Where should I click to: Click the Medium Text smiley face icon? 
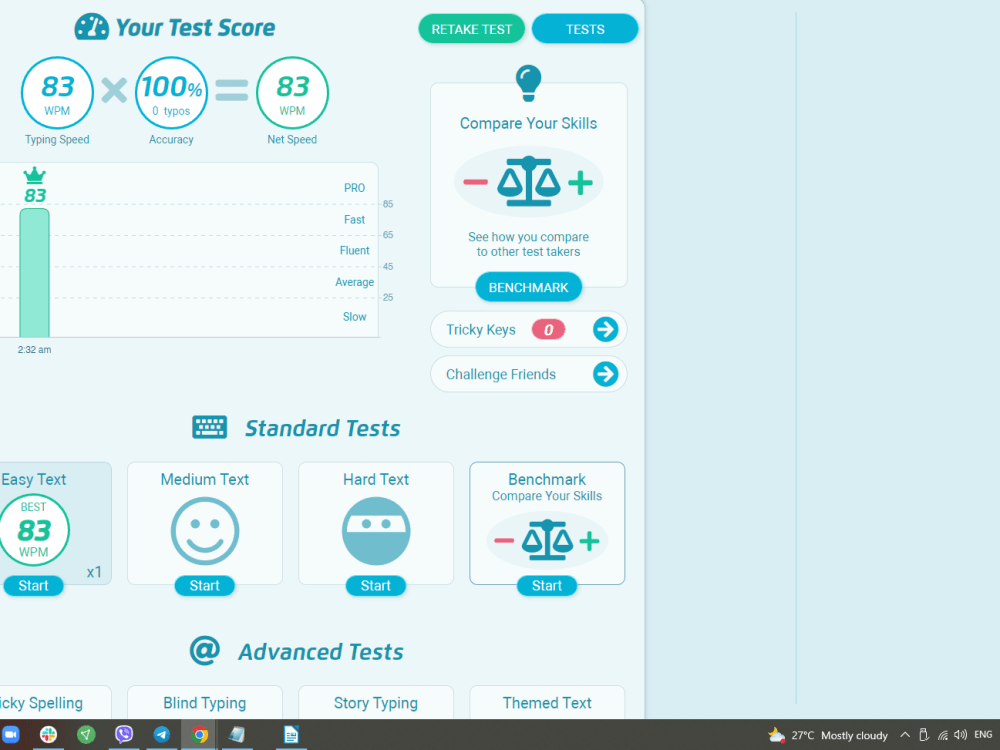pyautogui.click(x=205, y=531)
